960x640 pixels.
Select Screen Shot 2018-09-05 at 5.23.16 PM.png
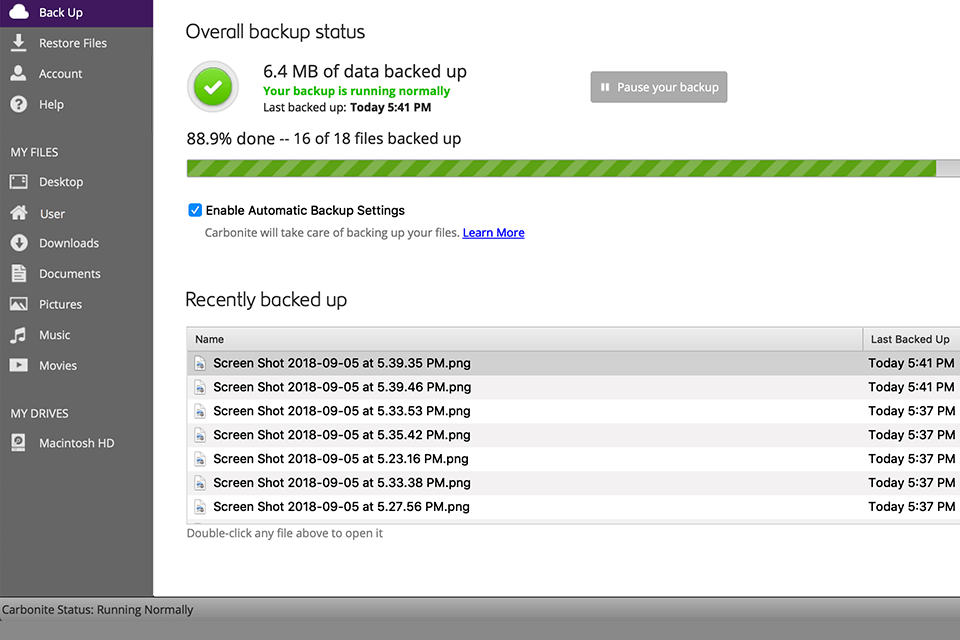pos(573,459)
